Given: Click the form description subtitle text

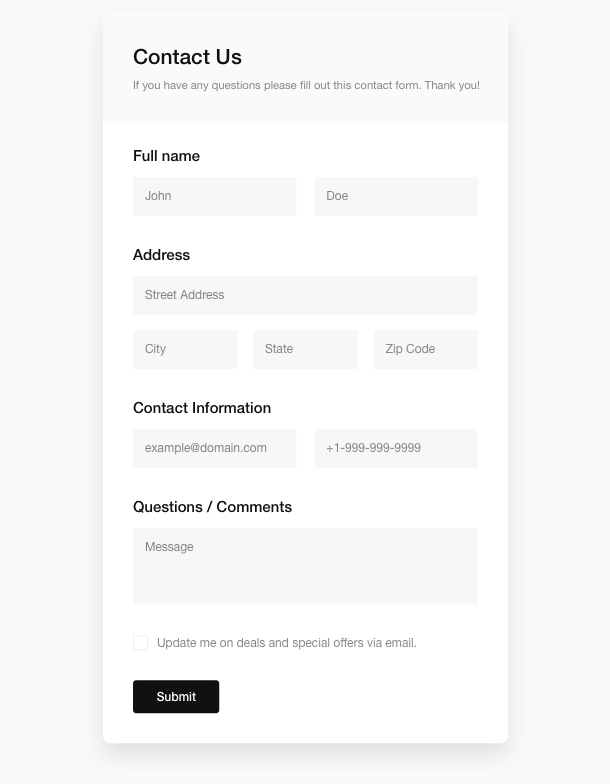Looking at the screenshot, I should point(306,86).
